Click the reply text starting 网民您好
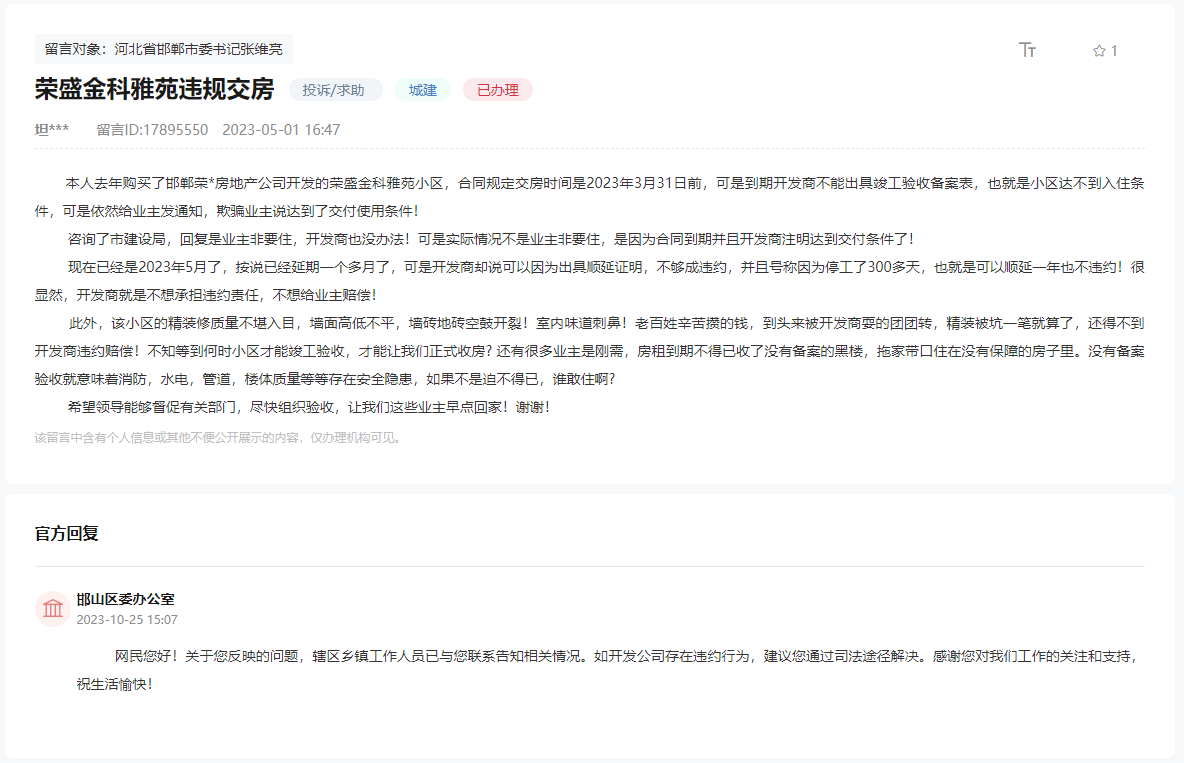The image size is (1184, 763). (x=606, y=670)
